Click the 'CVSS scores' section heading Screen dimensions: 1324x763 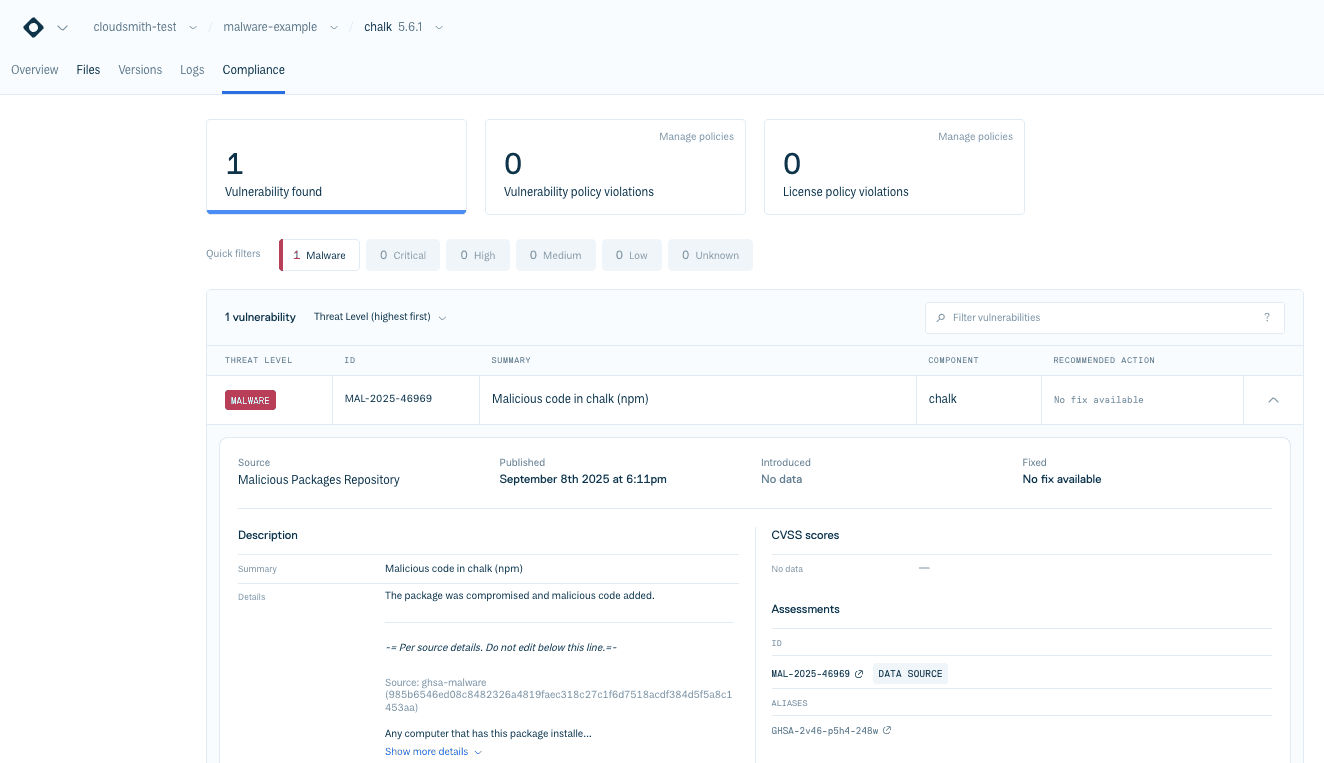pos(805,535)
